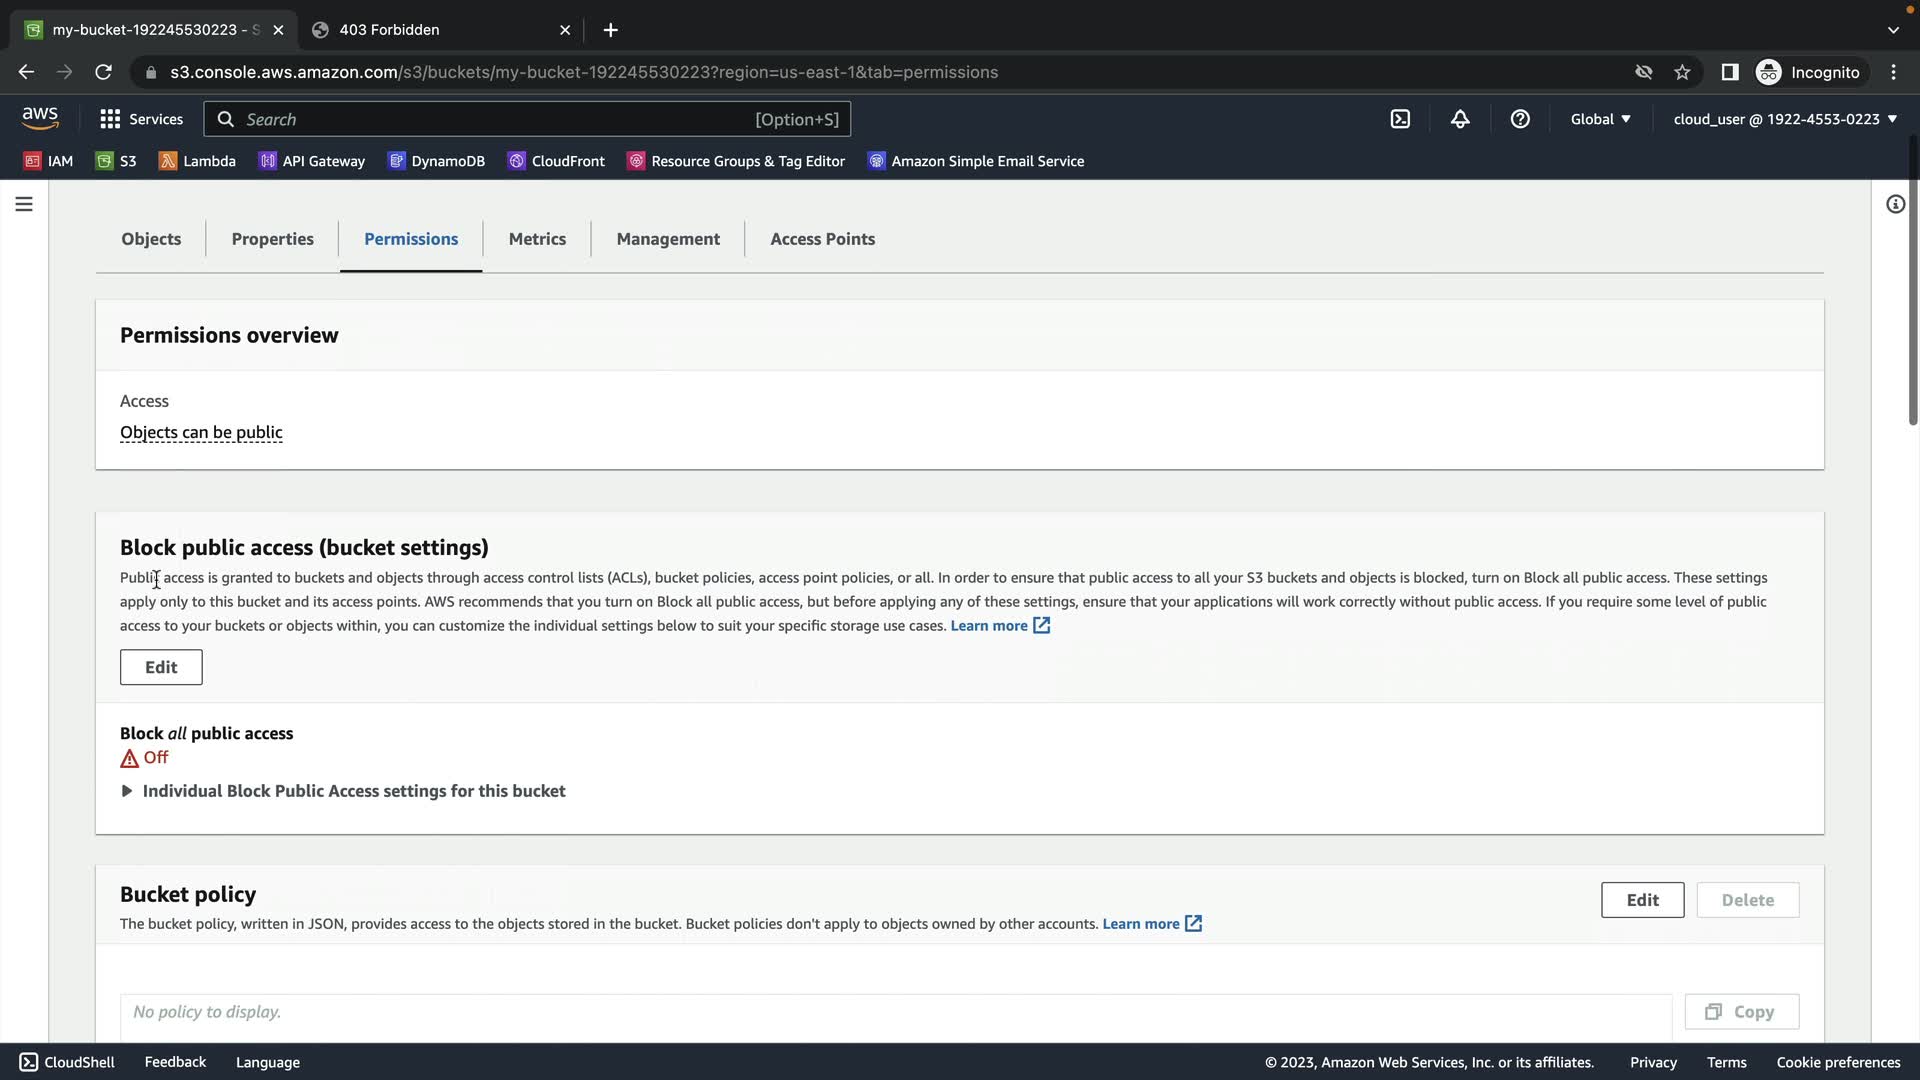Viewport: 1920px width, 1080px height.
Task: Edit the Block public access settings
Action: (161, 667)
